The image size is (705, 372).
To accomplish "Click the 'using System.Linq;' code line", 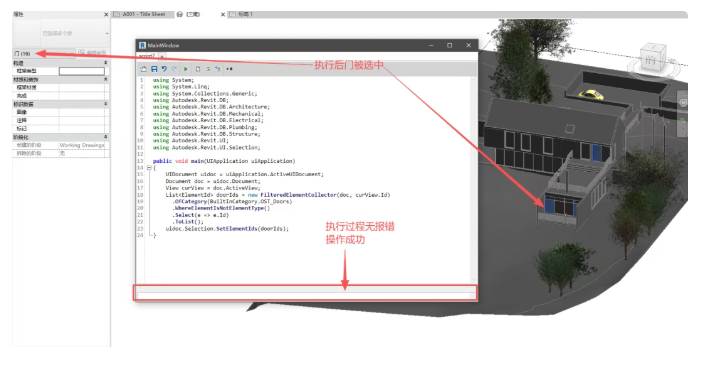I will coord(181,87).
